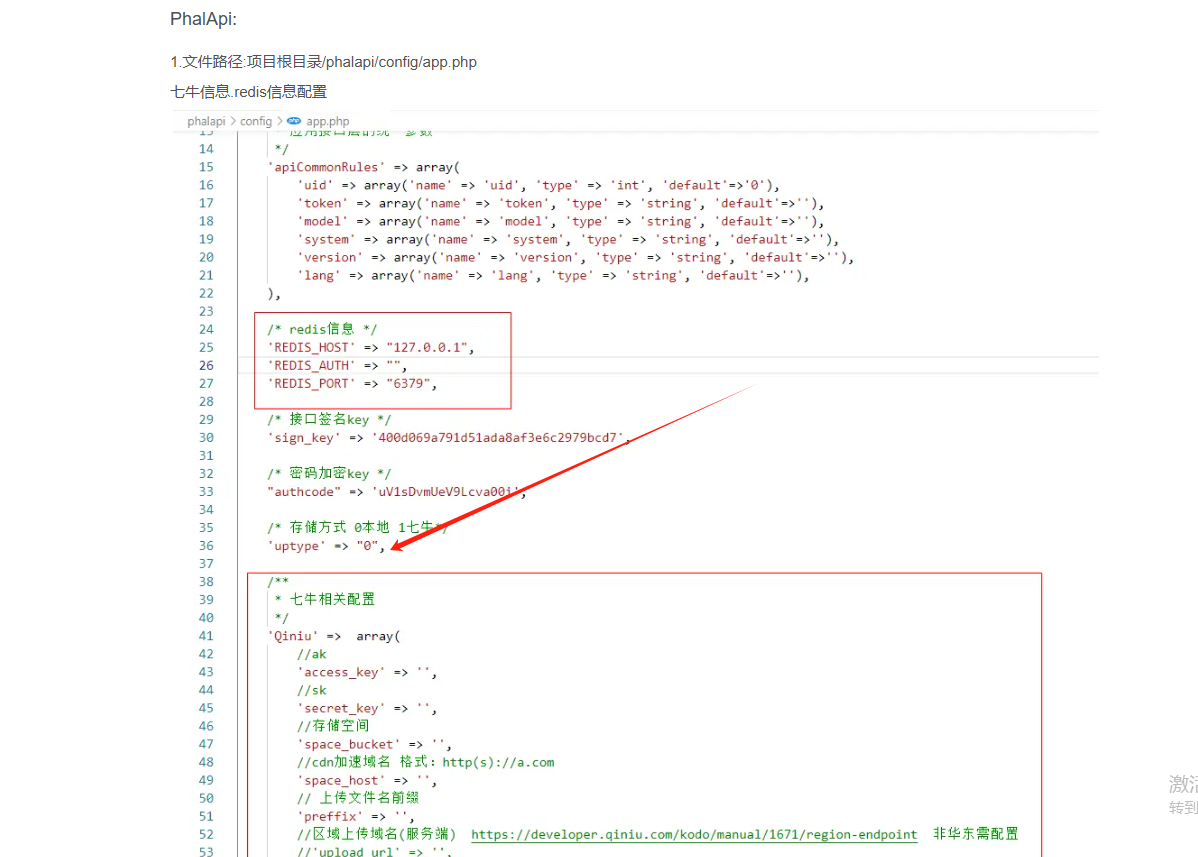Click the 'secret_key' => '' line

point(367,708)
